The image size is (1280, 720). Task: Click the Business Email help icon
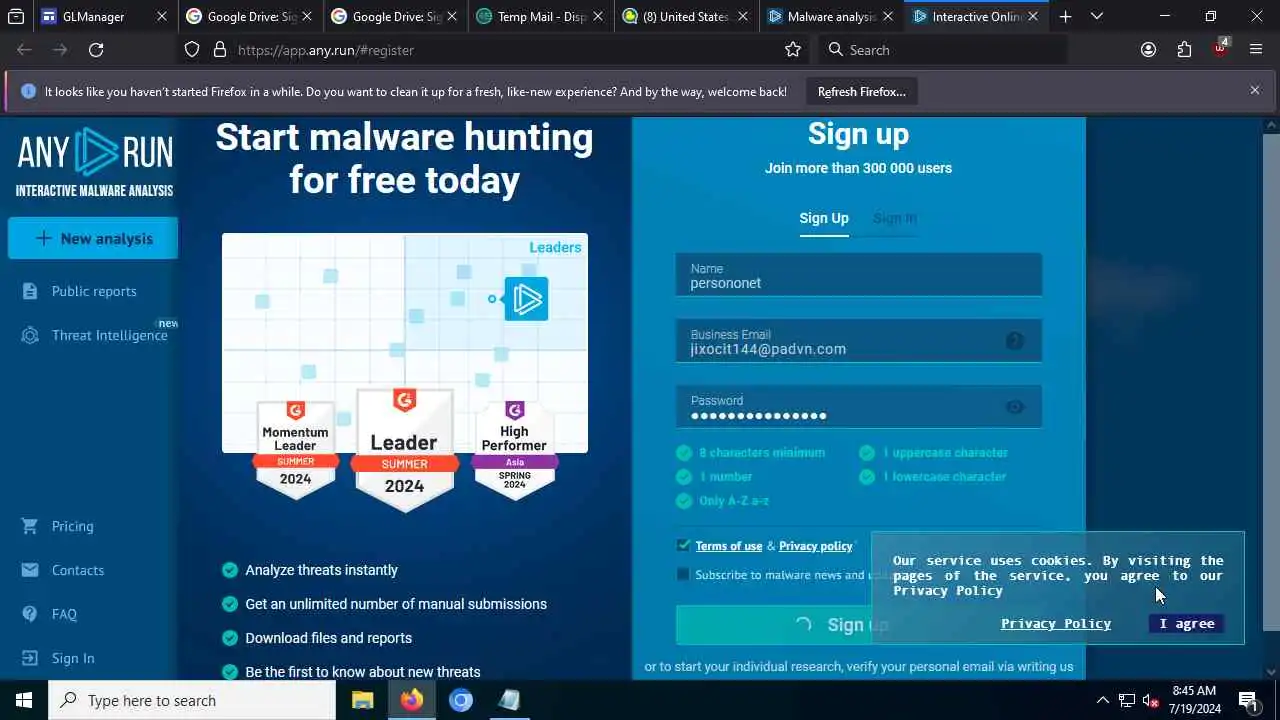[x=1014, y=341]
